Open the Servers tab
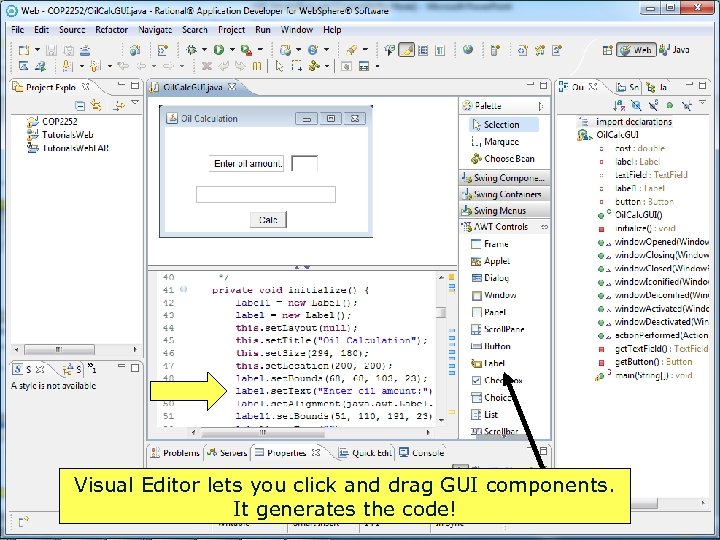Viewport: 720px width, 540px height. [227, 453]
